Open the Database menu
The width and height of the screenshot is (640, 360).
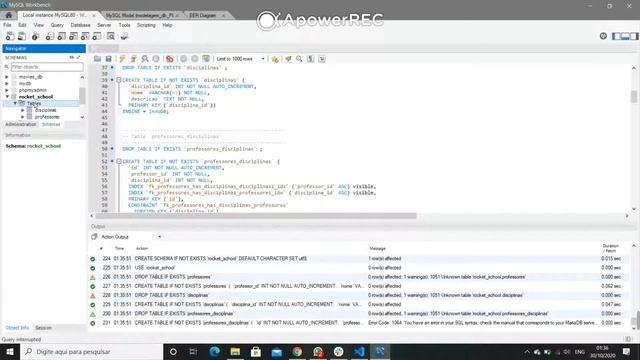click(x=80, y=25)
